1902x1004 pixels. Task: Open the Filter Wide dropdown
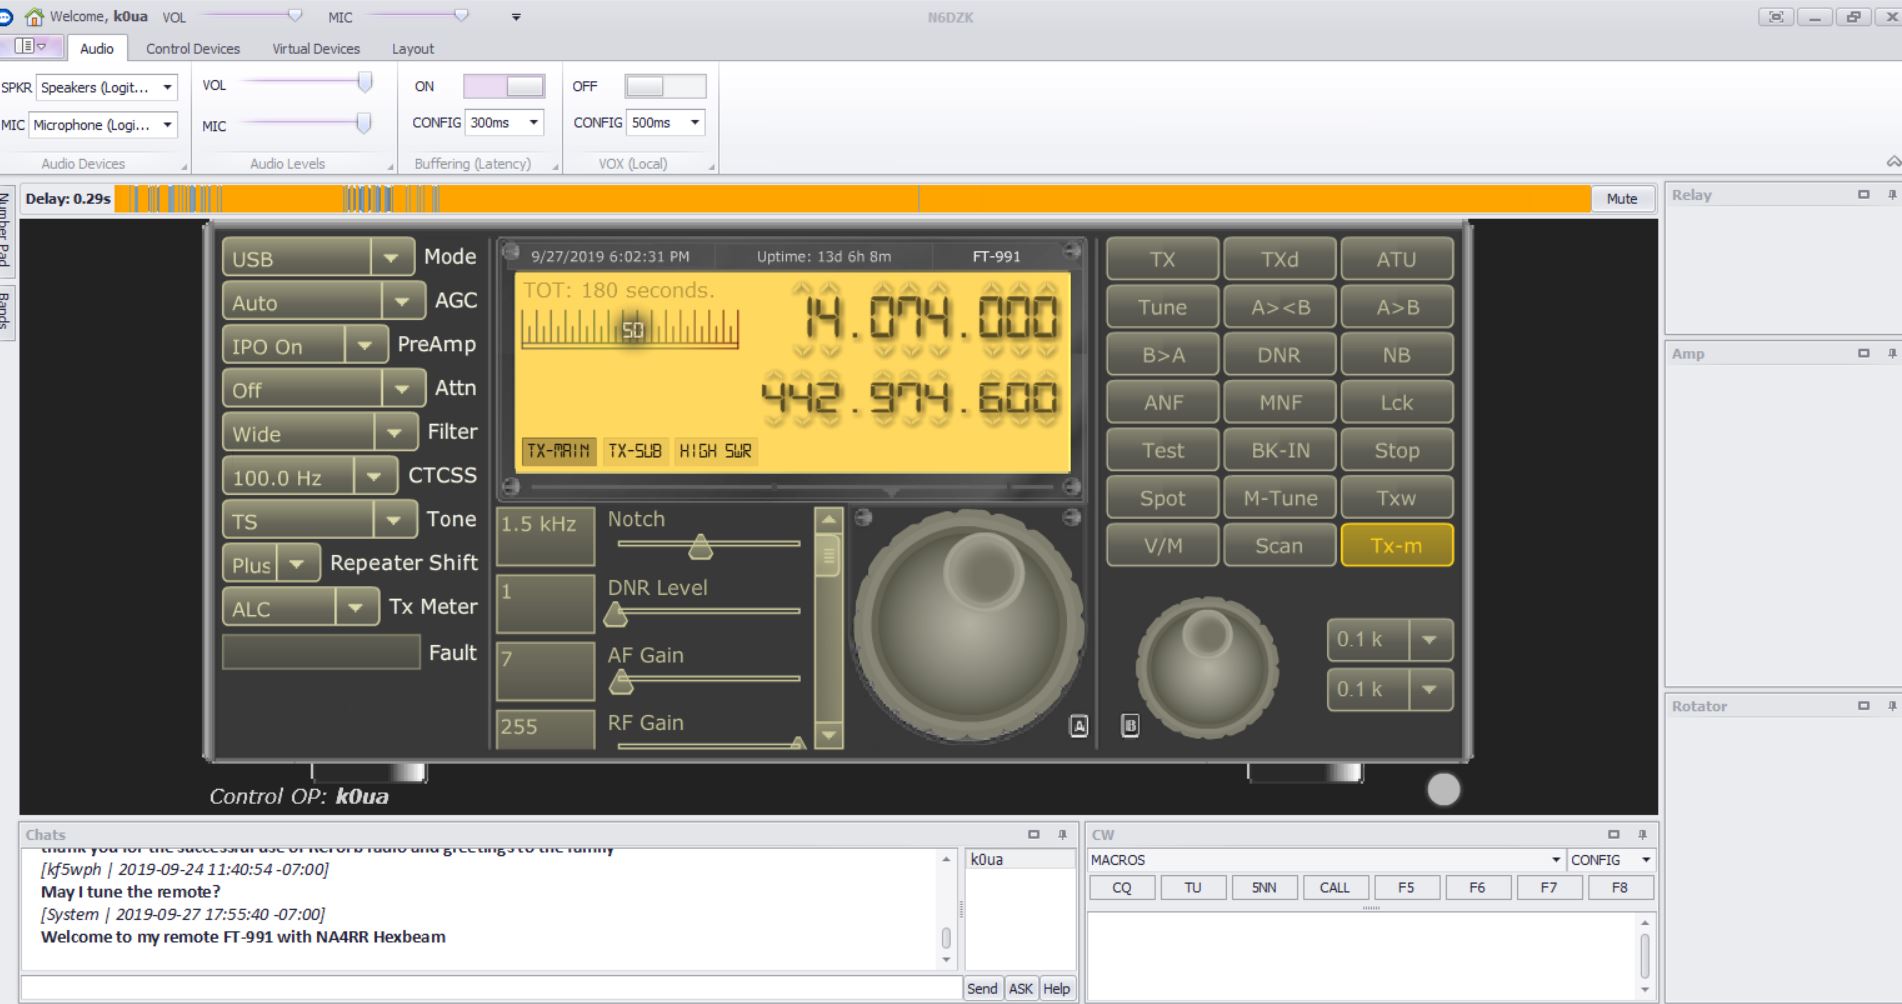395,433
